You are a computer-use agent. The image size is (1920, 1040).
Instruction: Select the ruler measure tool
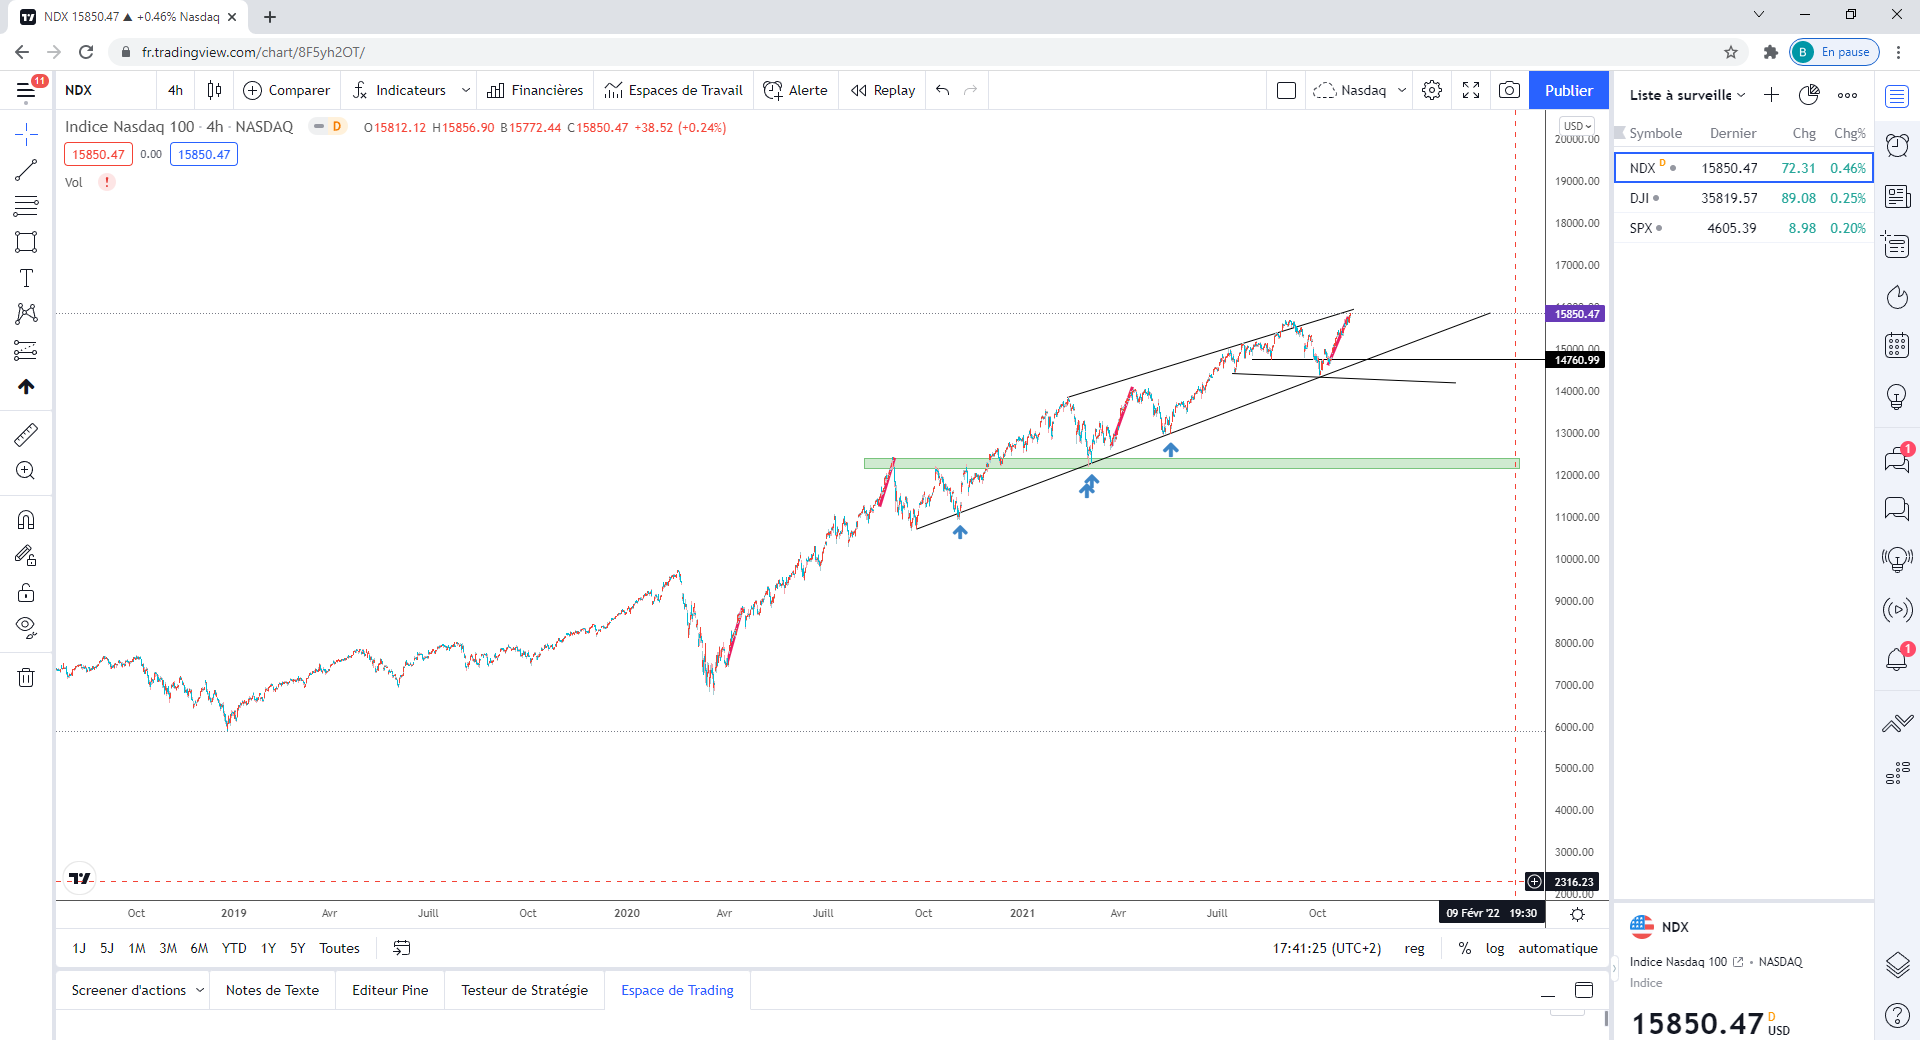26,434
